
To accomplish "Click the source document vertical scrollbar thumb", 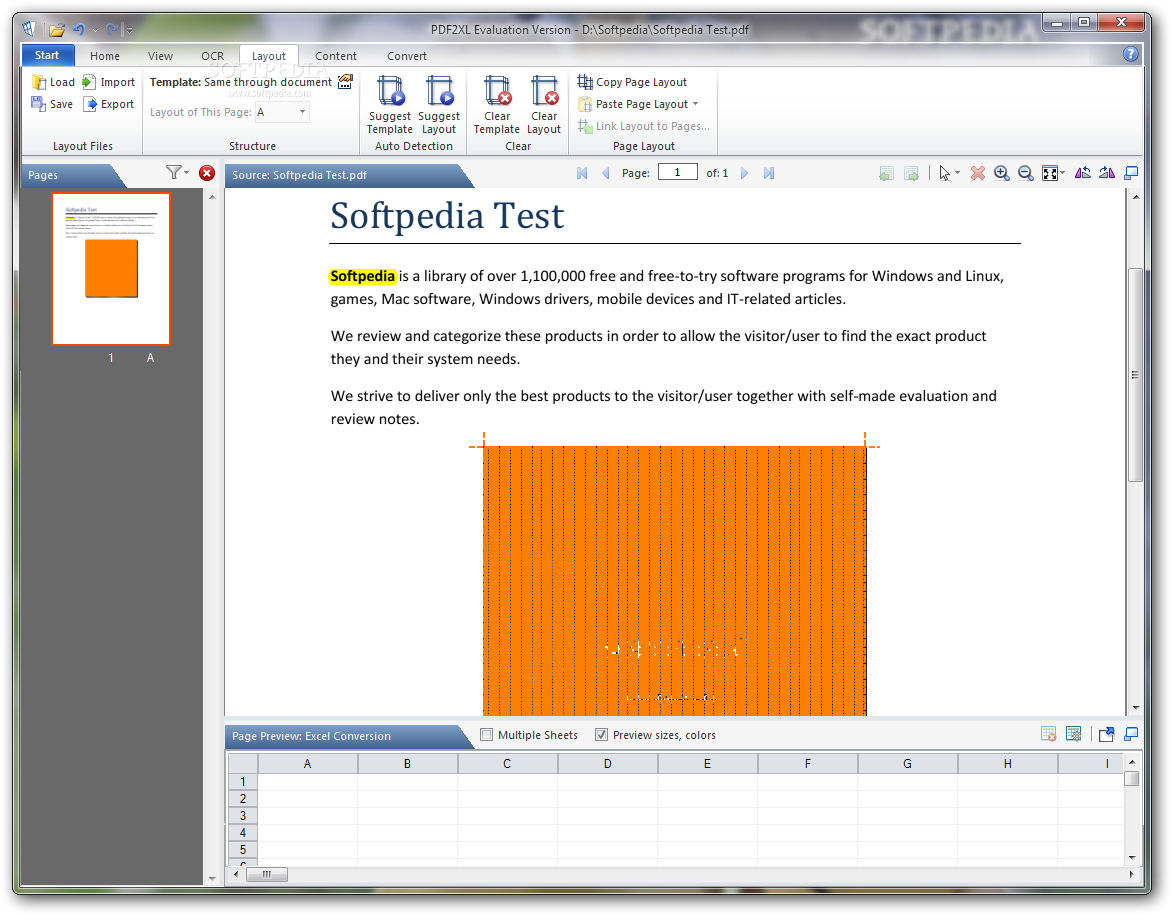I will [x=1135, y=374].
